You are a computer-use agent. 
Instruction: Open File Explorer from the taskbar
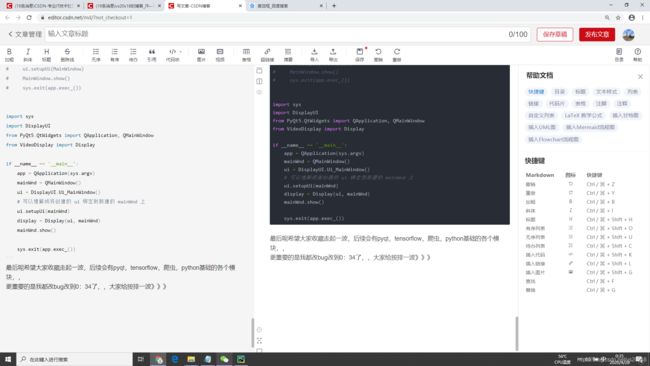[191, 359]
